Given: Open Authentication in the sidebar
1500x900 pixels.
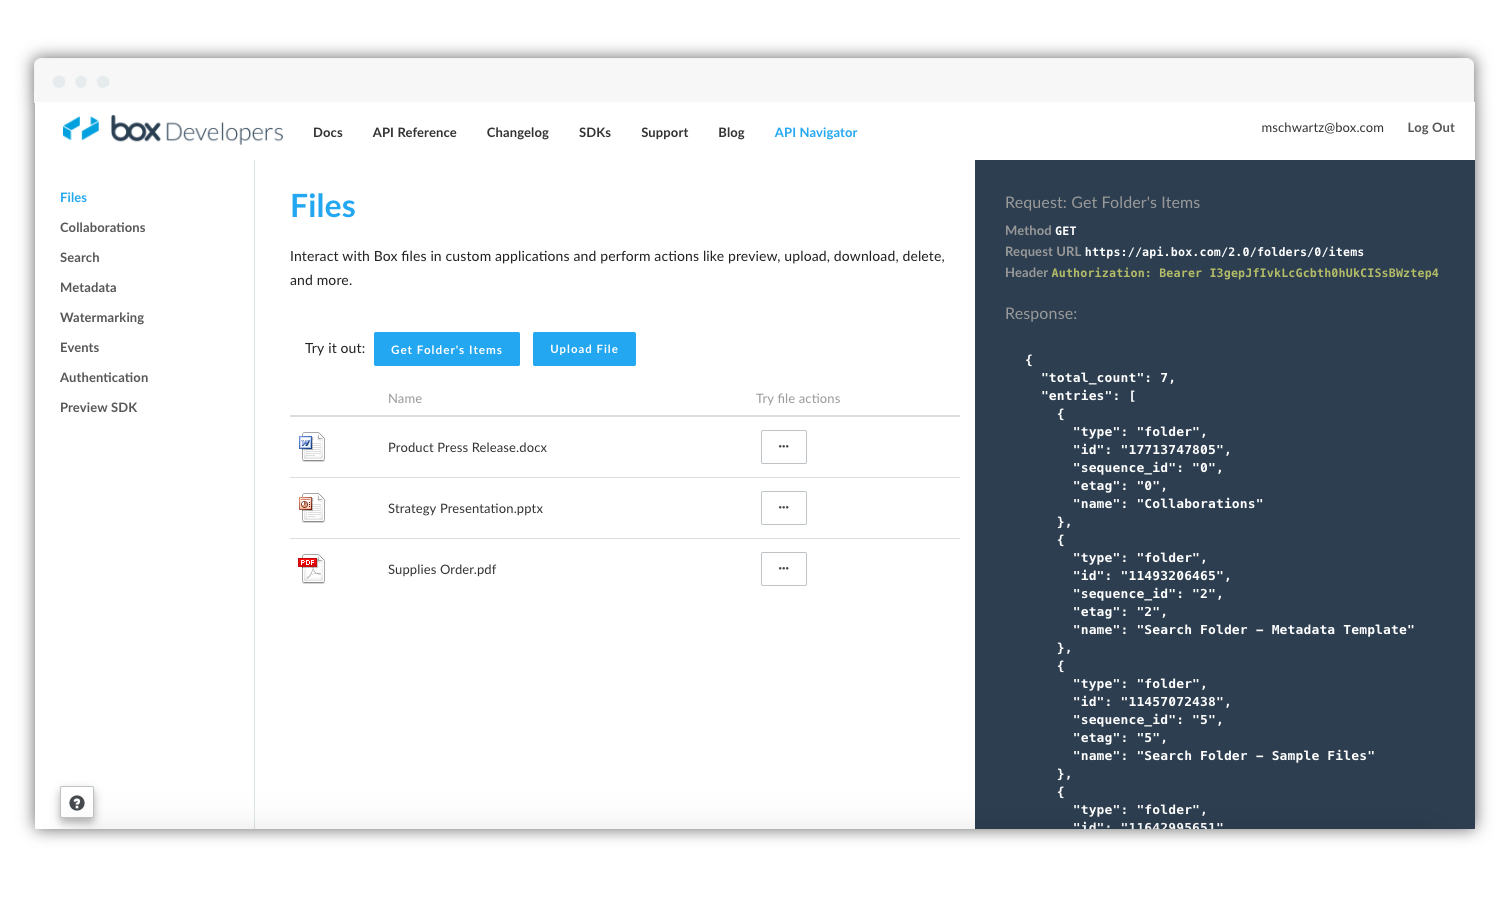Looking at the screenshot, I should coord(104,377).
